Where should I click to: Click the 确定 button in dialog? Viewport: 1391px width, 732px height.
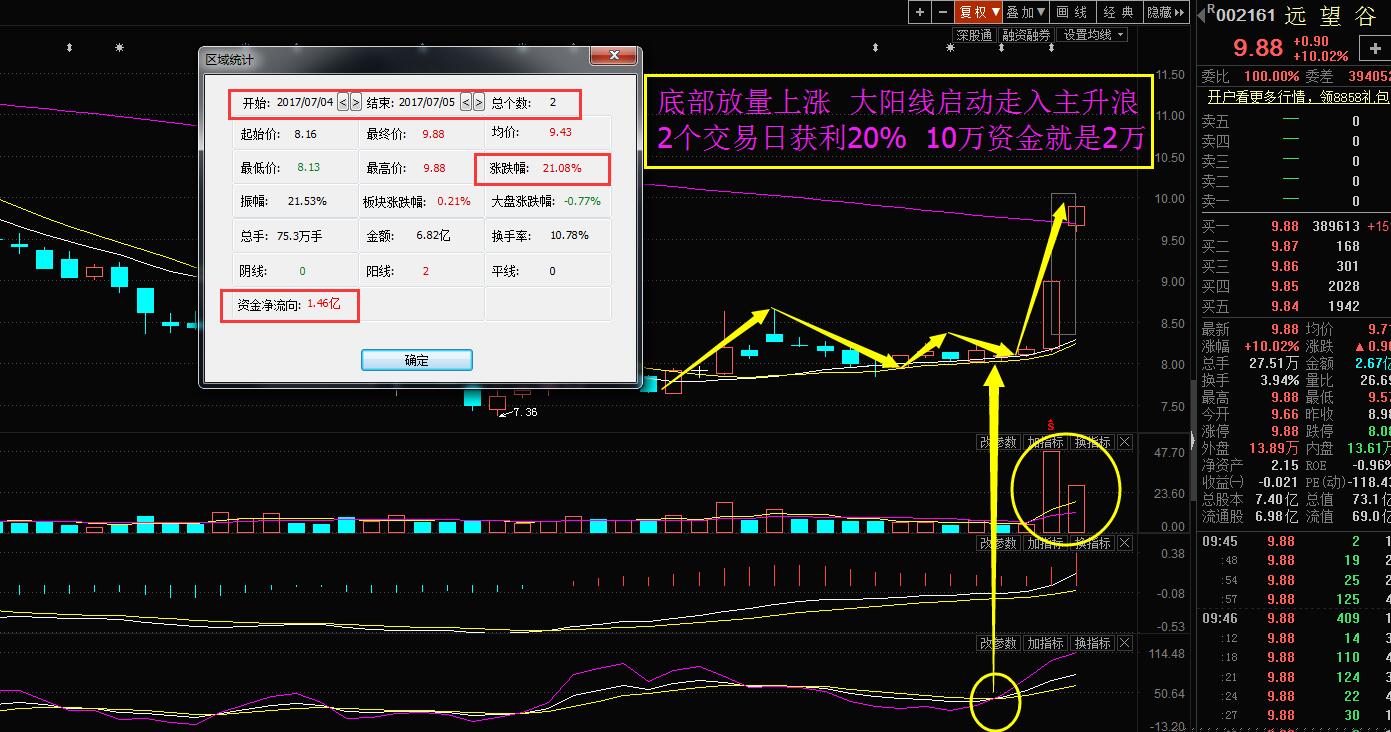click(416, 360)
